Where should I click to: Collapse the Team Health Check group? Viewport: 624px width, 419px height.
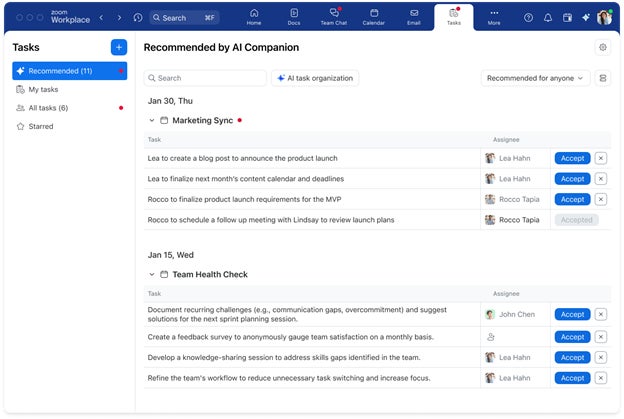(x=152, y=274)
